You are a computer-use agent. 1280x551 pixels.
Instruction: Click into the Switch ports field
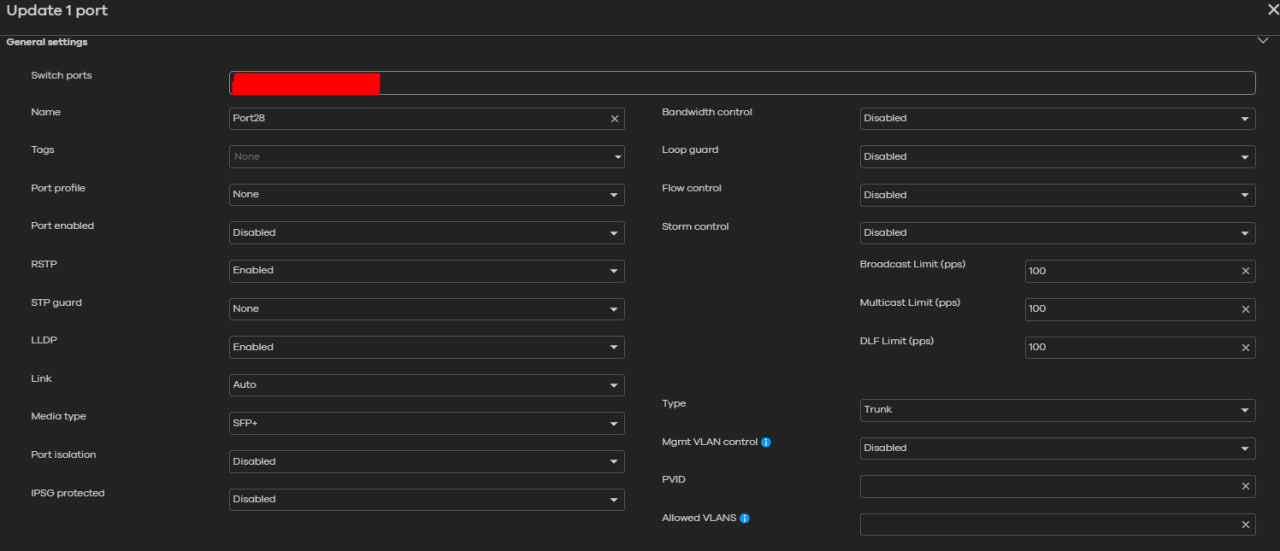coord(742,83)
